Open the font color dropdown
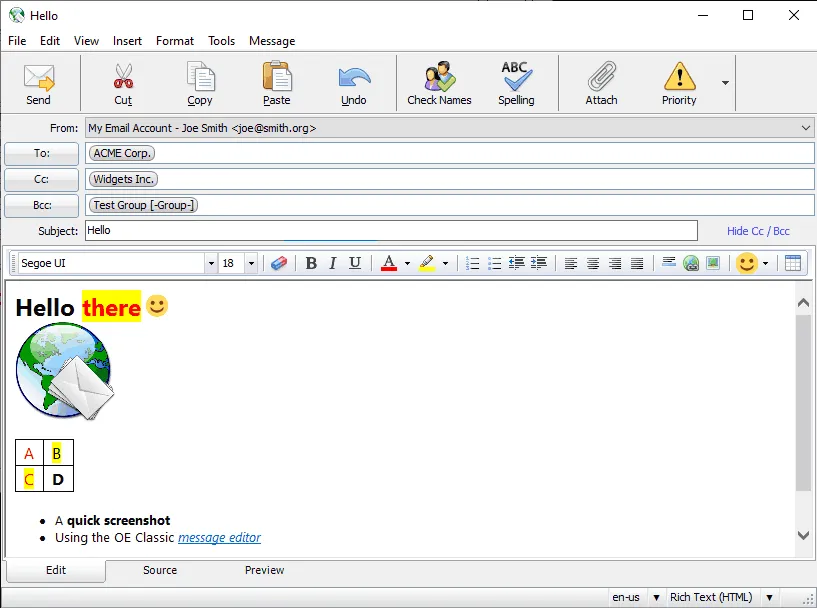The image size is (817, 608). pos(407,263)
